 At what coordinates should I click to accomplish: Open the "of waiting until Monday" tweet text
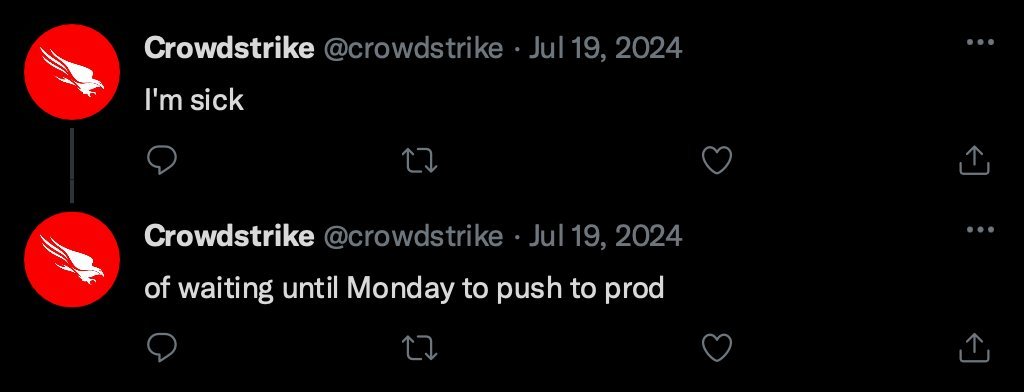pos(404,288)
